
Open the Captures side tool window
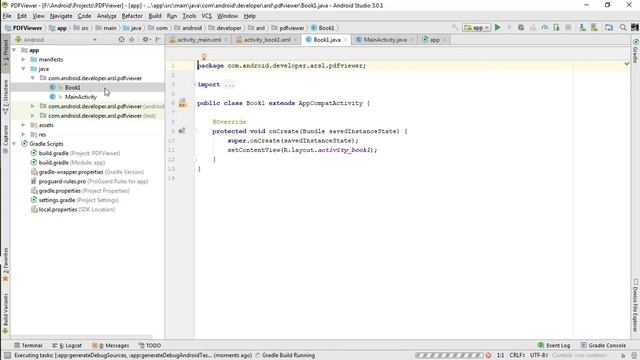tap(5, 139)
